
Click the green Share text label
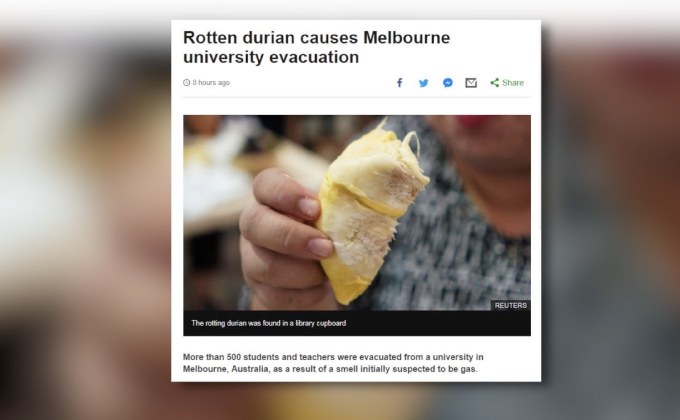tap(513, 82)
